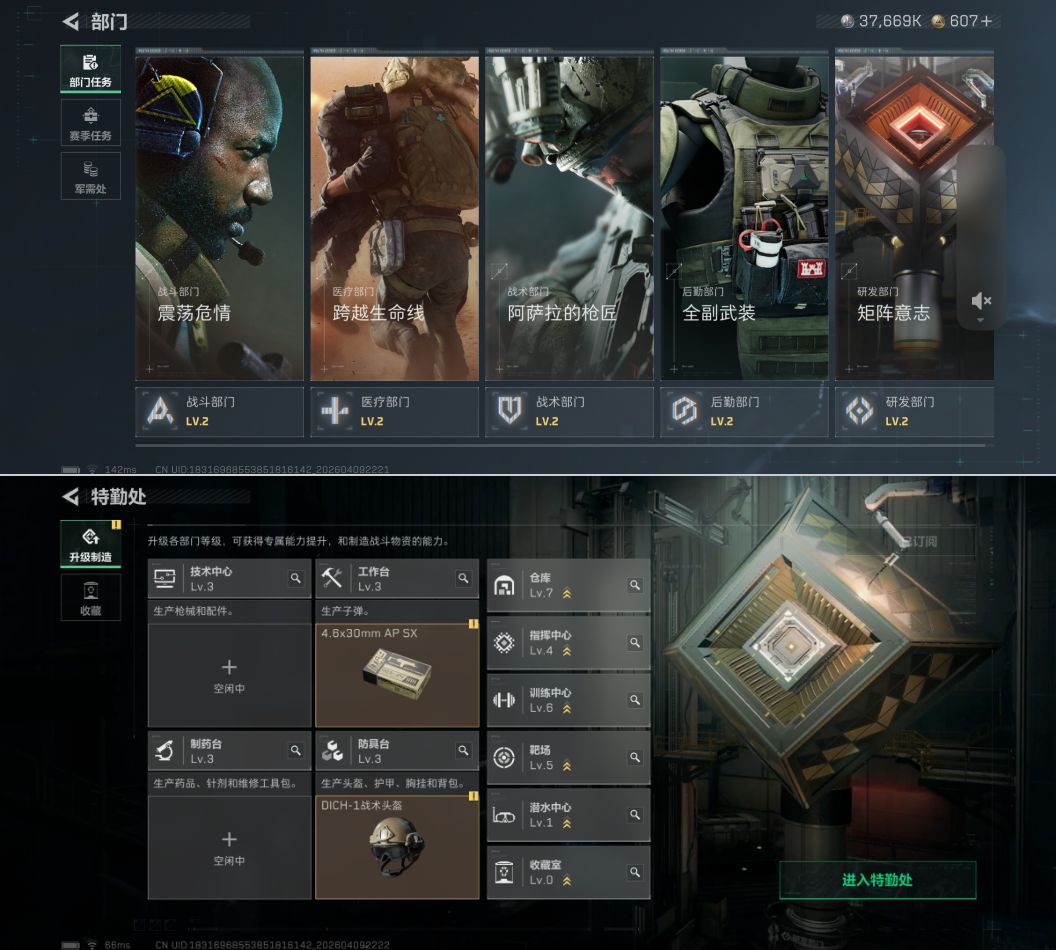Select the 收藏 sidebar tab
Viewport: 1056px width, 950px height.
[90, 598]
